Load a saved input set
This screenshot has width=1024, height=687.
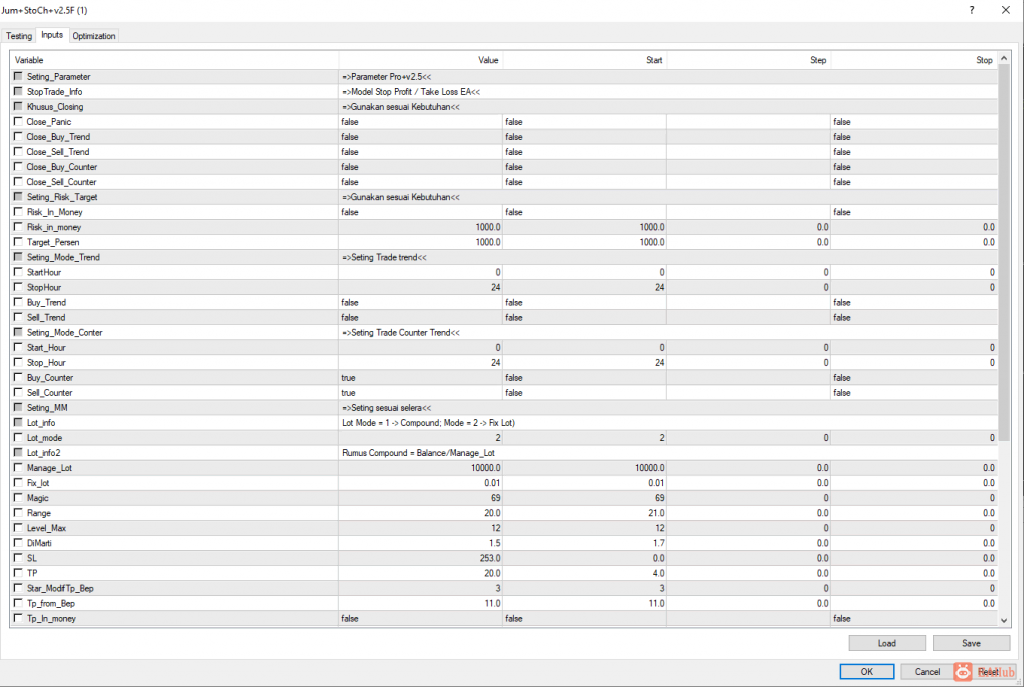[x=887, y=643]
